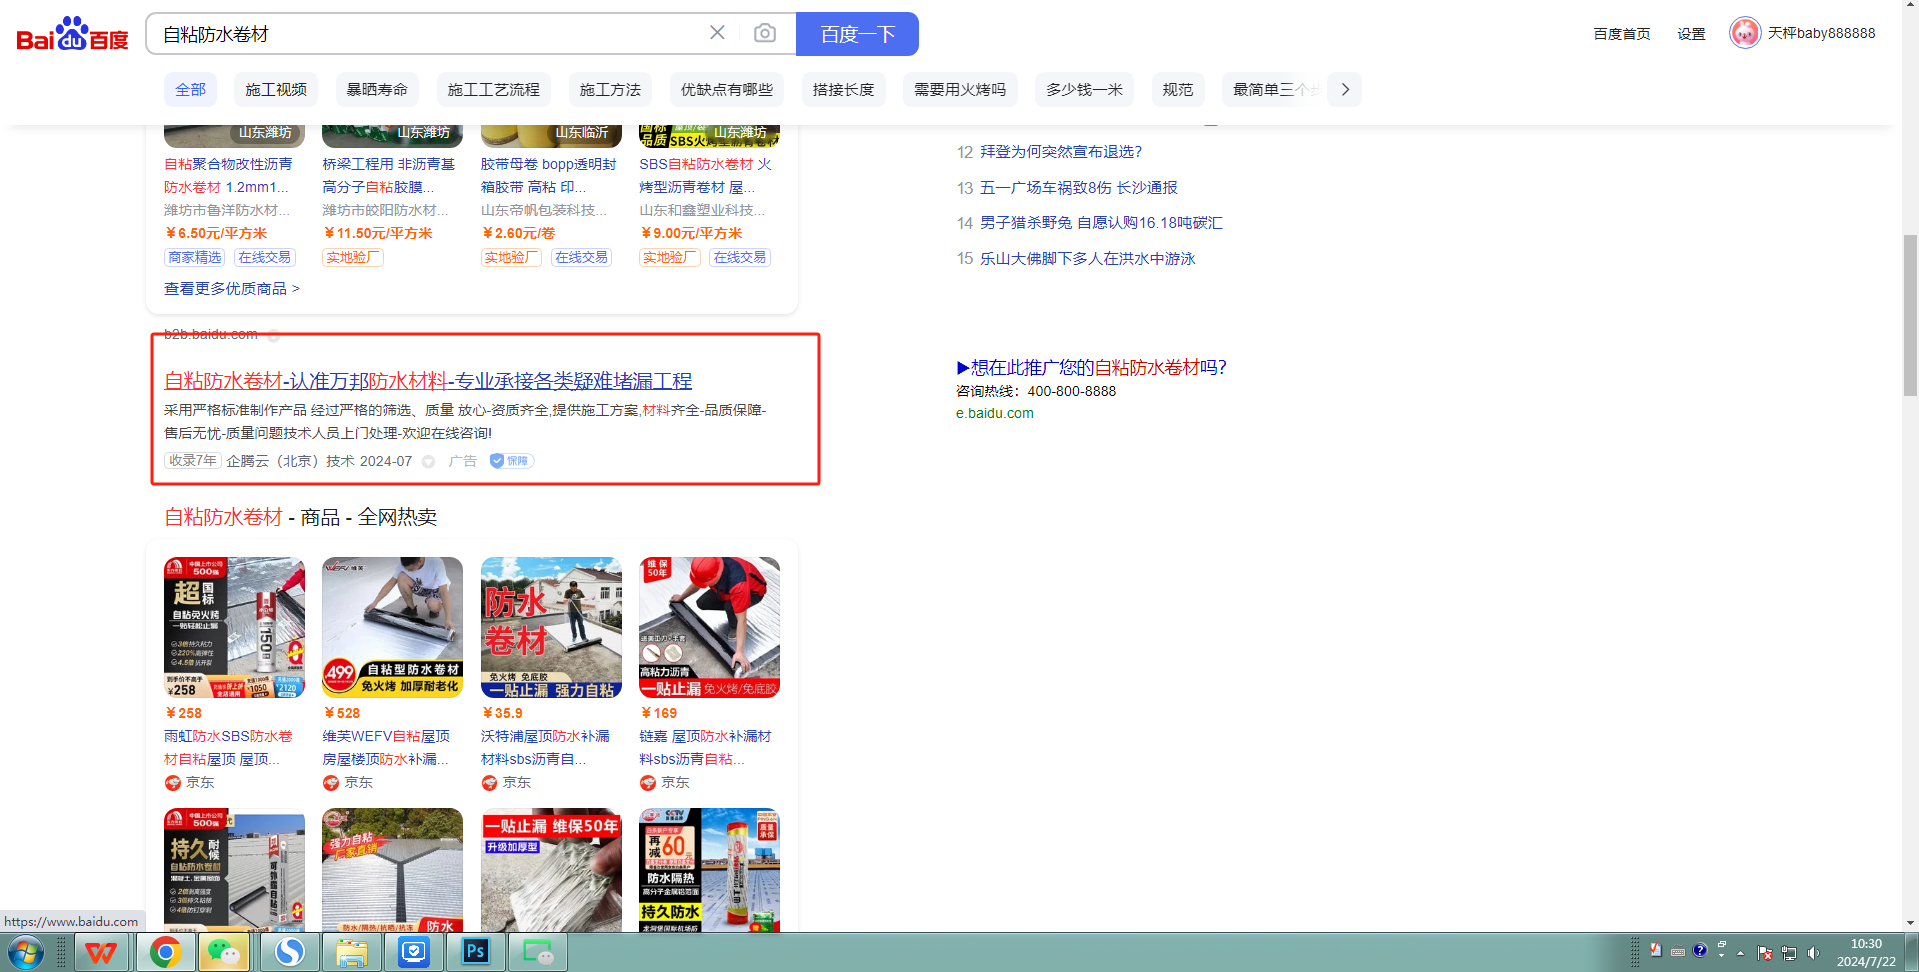Click the scrollbar down arrow
Image resolution: width=1919 pixels, height=972 pixels.
click(1910, 923)
